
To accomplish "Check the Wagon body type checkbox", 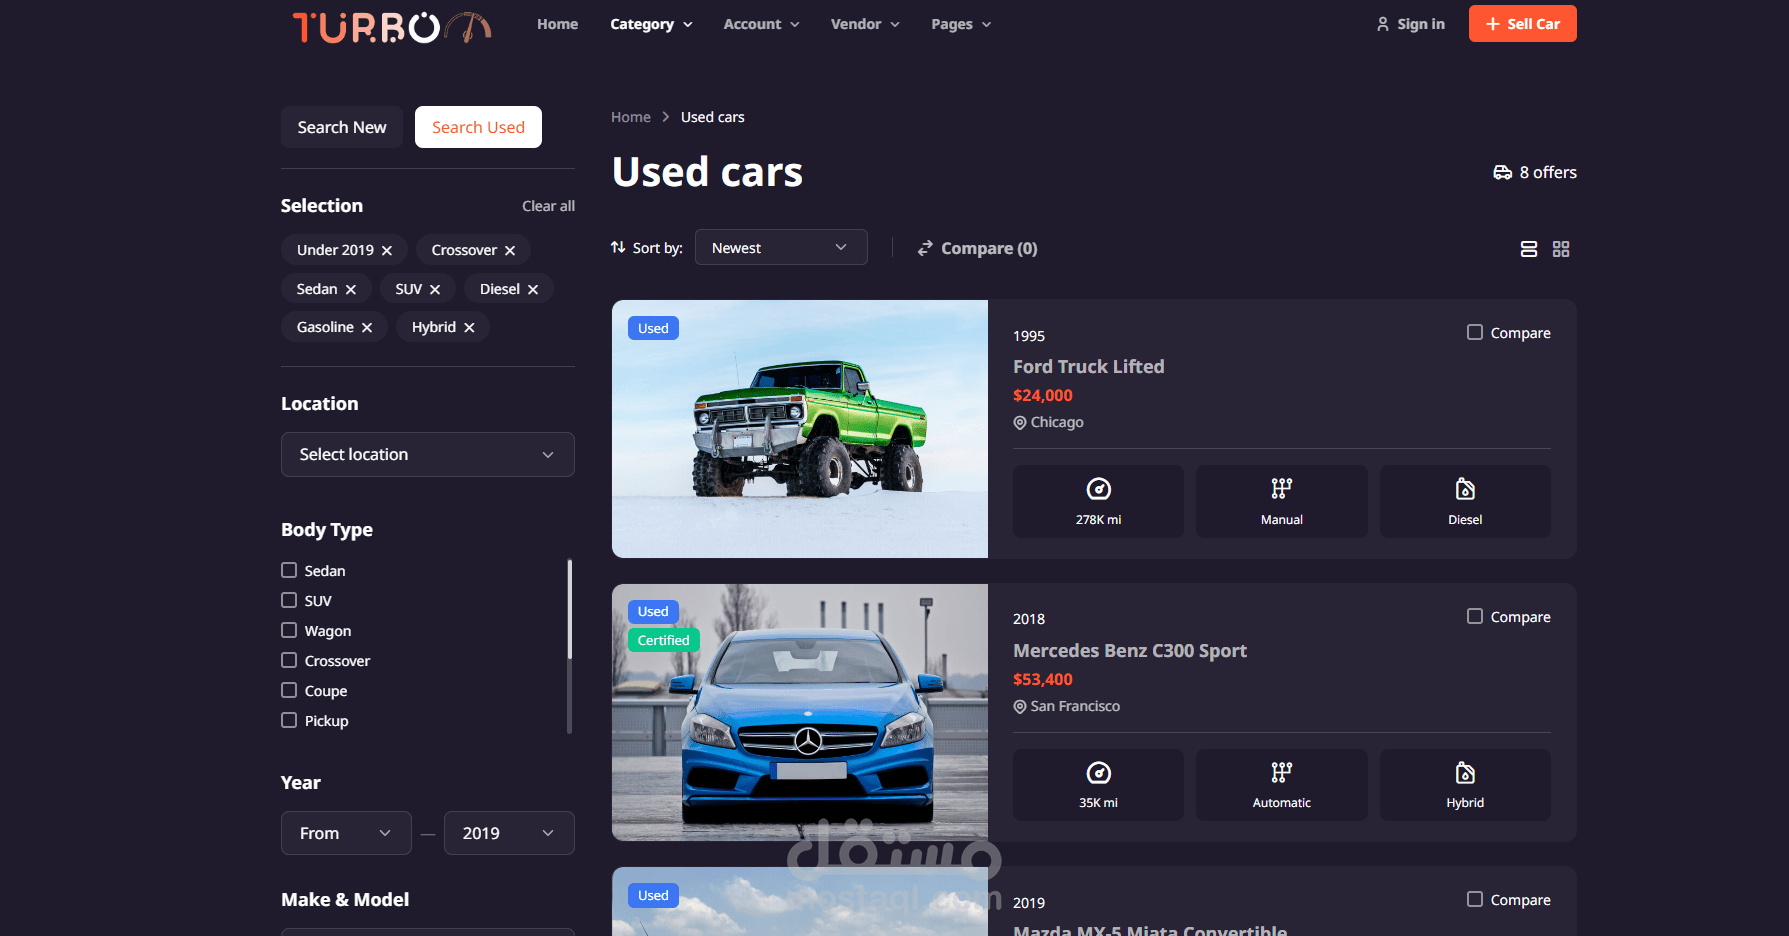I will pos(289,630).
